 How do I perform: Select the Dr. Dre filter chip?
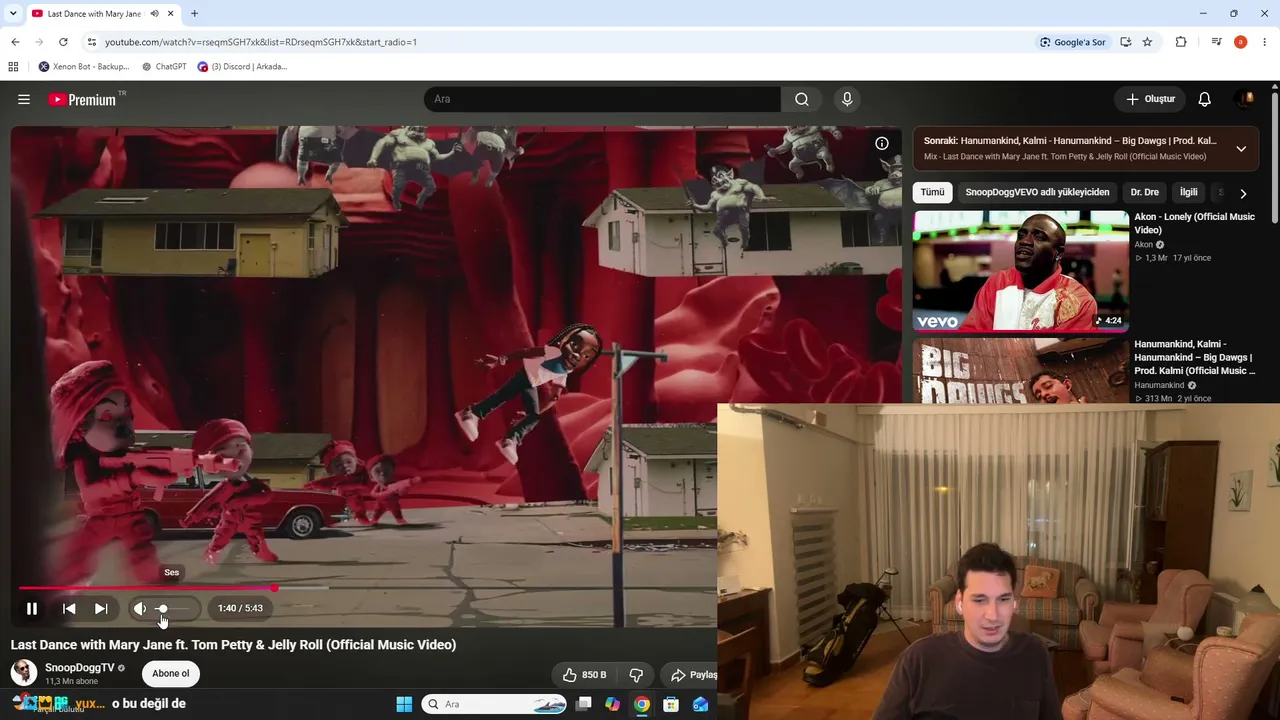1145,192
